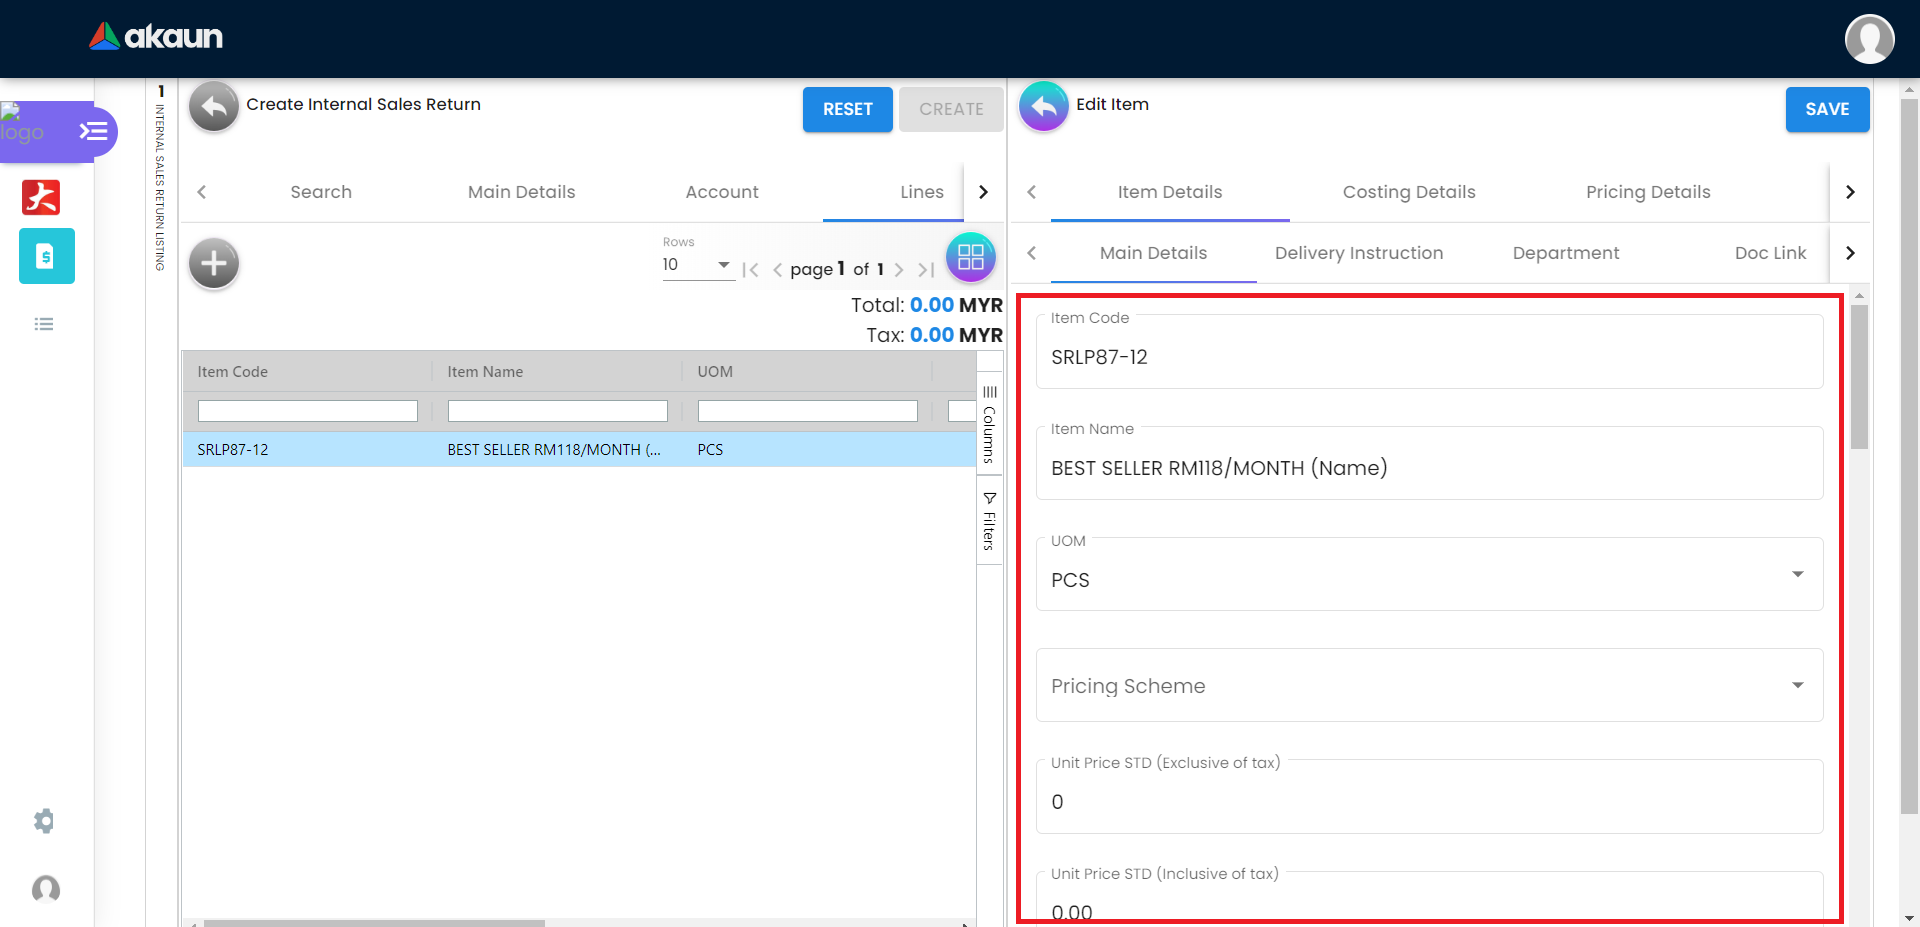Click the Item Name input field
This screenshot has width=1920, height=927.
point(1428,468)
